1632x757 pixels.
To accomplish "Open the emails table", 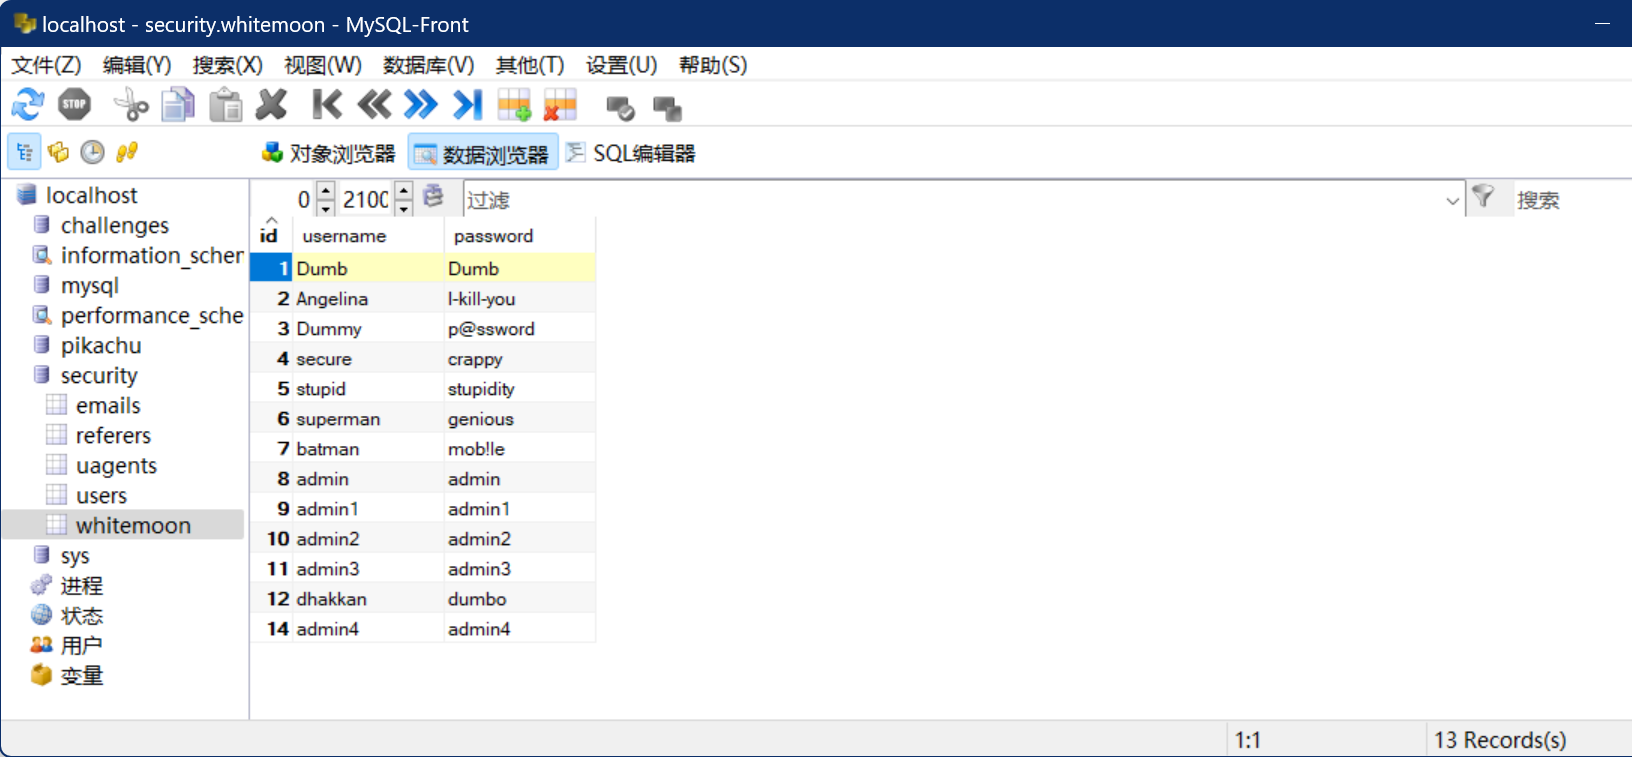I will click(x=94, y=405).
